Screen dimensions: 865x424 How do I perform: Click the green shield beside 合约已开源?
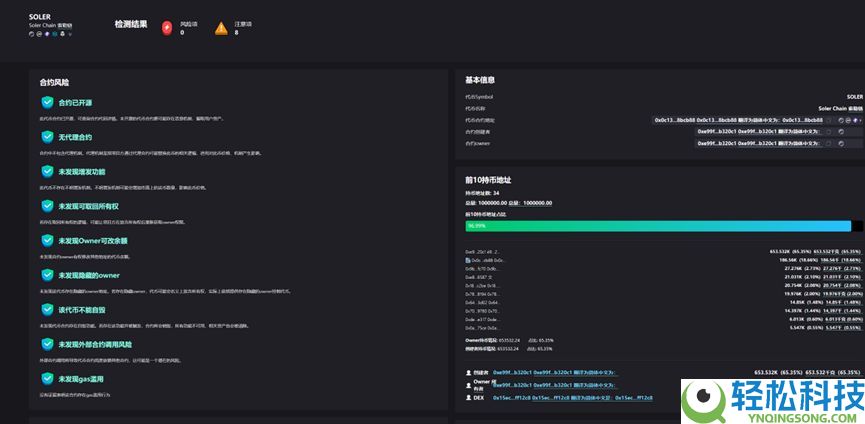coord(47,103)
